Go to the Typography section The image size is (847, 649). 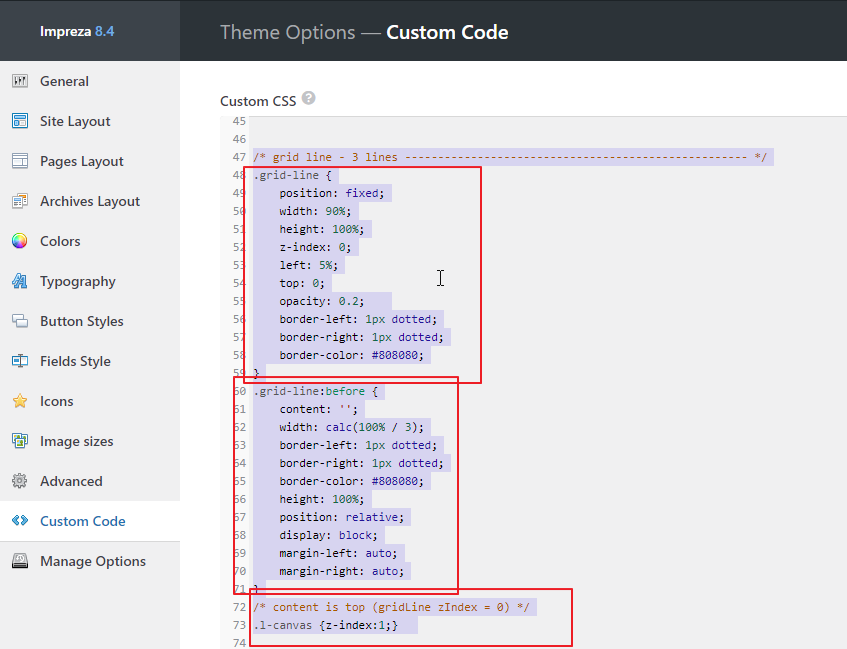click(x=90, y=281)
